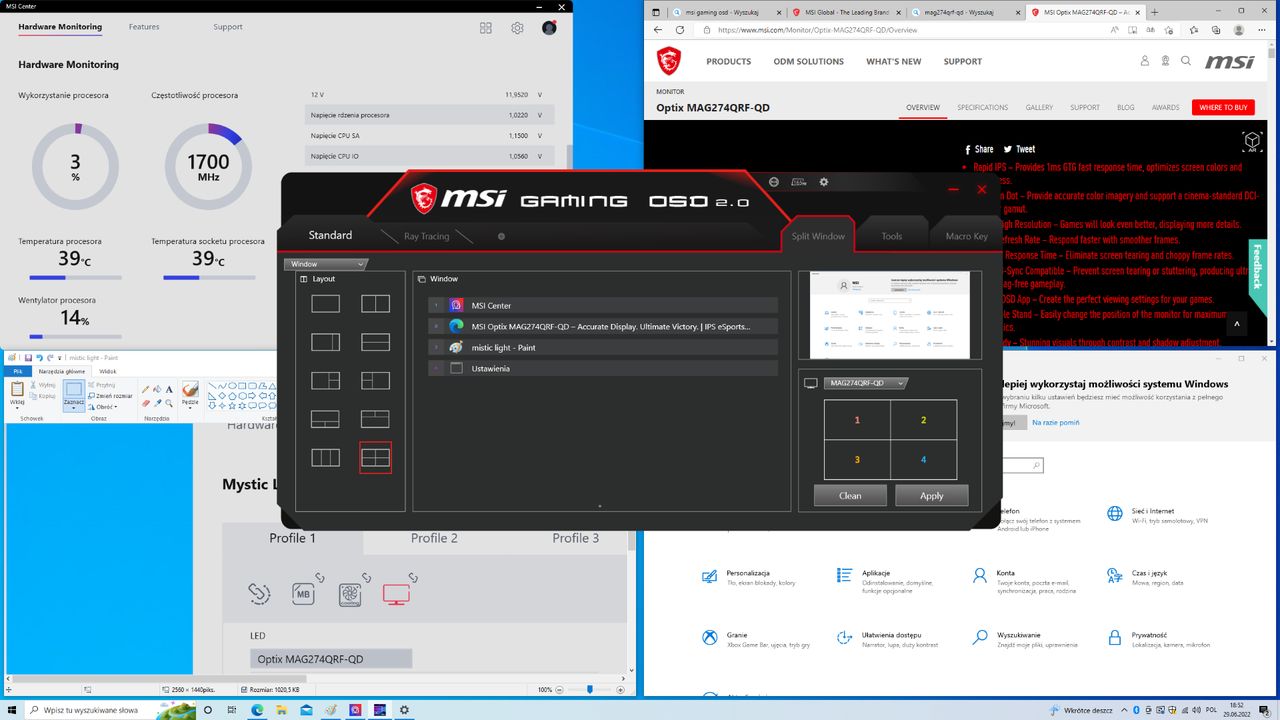Click the language globe icon in Gaming OSD
The height and width of the screenshot is (720, 1280).
774,182
